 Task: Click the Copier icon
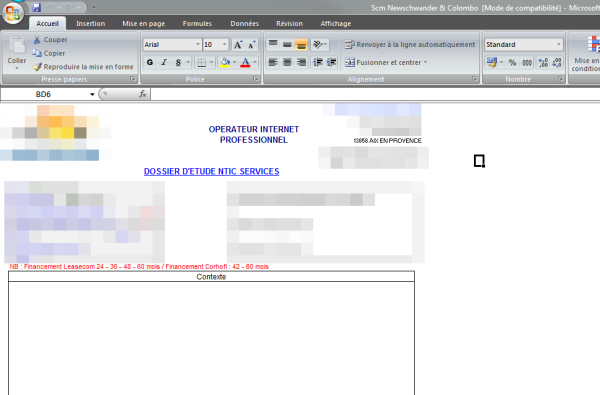37,53
